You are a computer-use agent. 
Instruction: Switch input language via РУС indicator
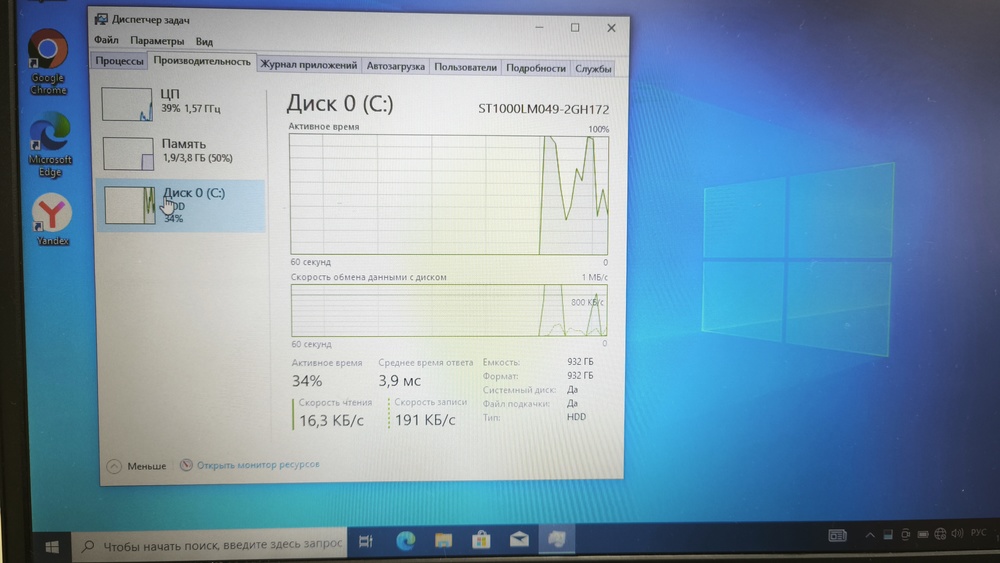coord(978,532)
